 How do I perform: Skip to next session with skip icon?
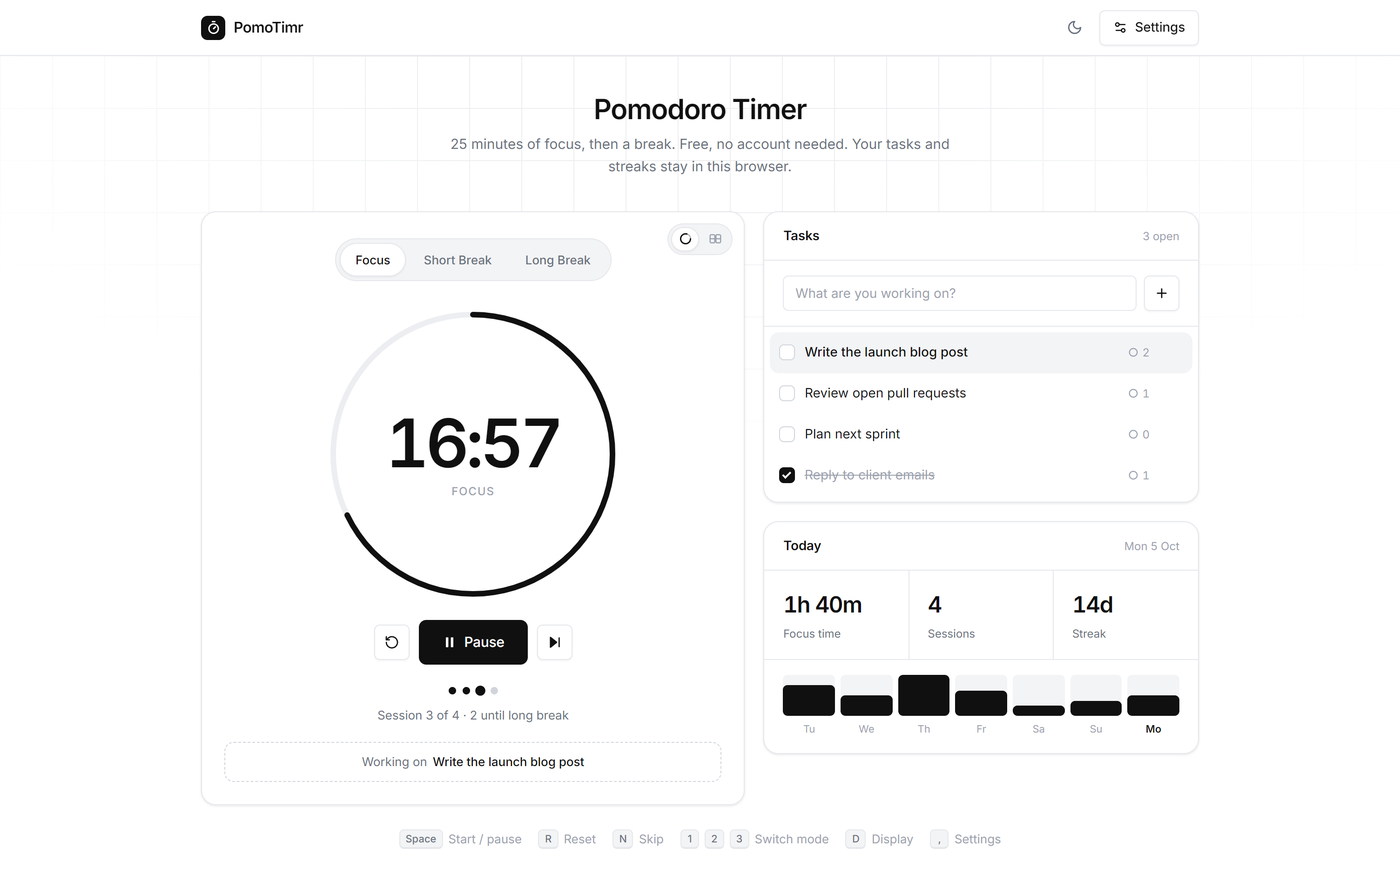pos(555,642)
